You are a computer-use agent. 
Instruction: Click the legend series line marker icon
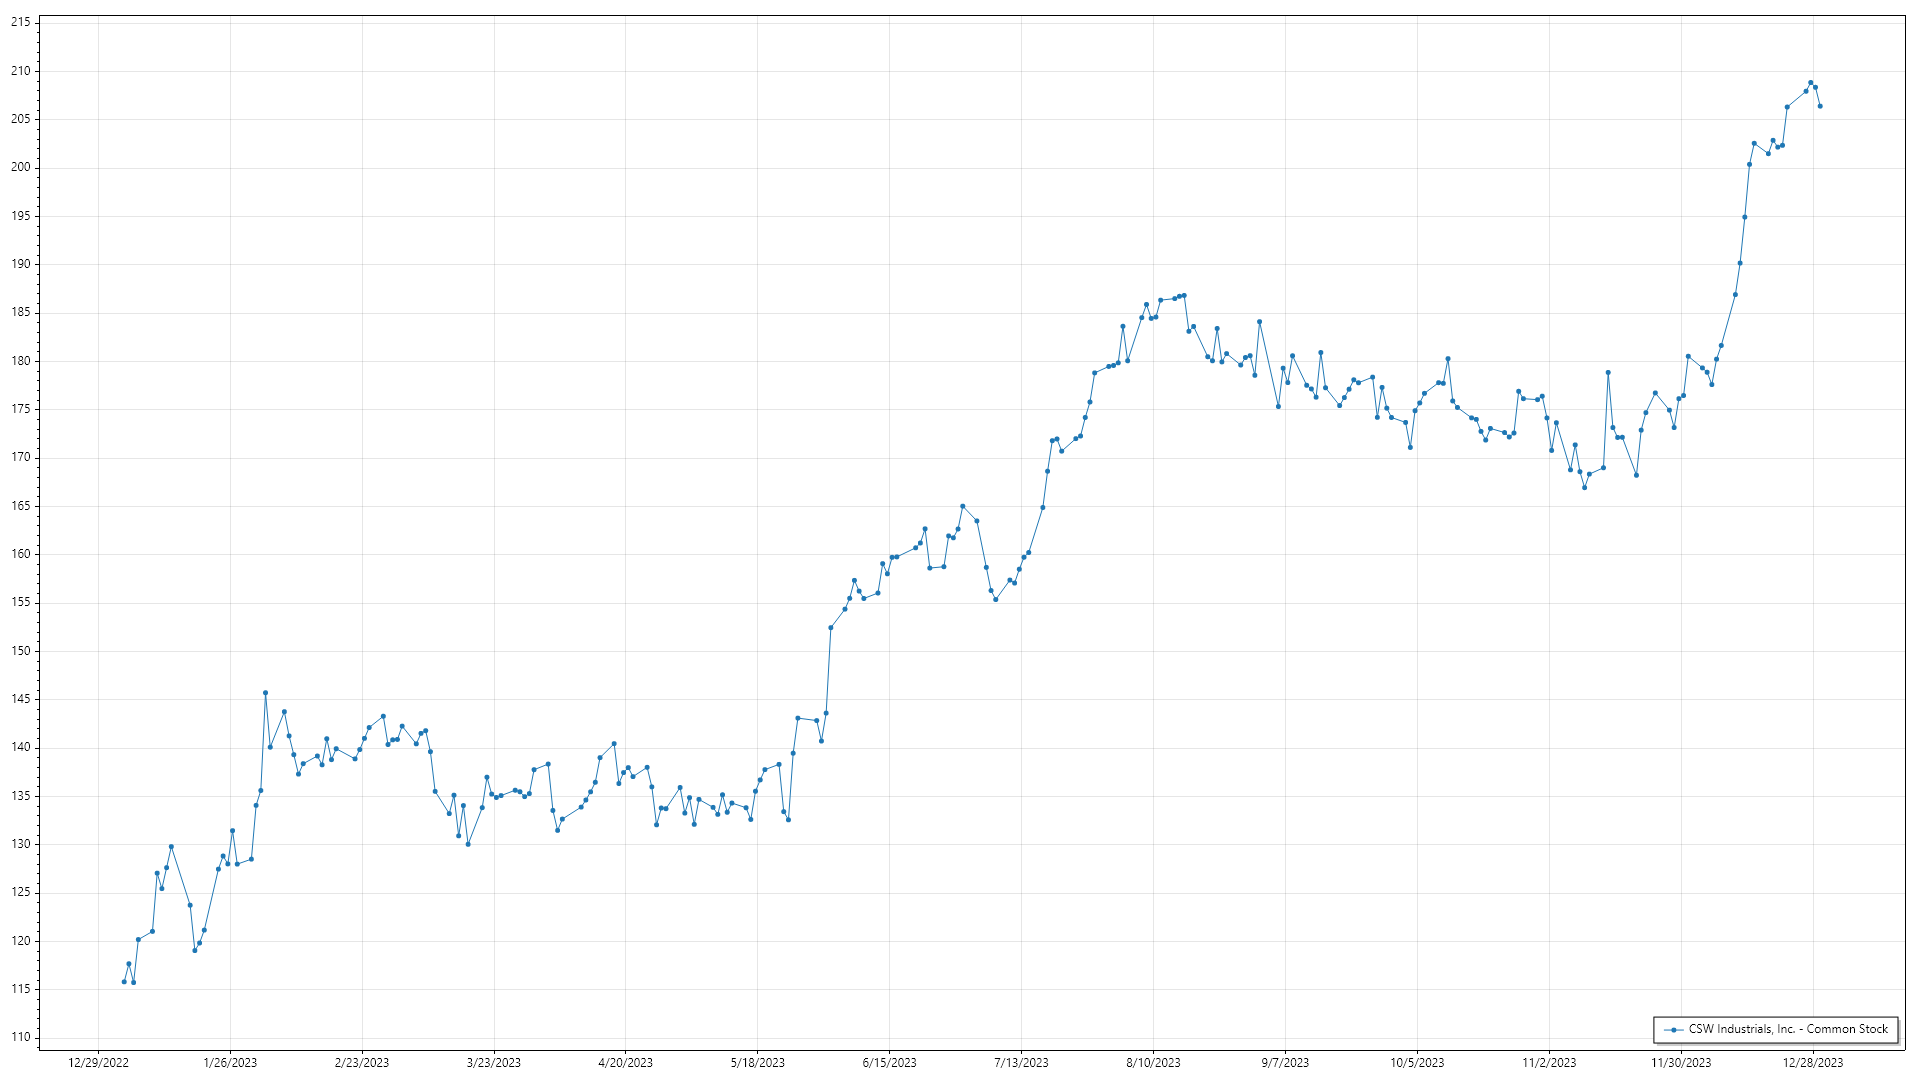(x=1673, y=1029)
